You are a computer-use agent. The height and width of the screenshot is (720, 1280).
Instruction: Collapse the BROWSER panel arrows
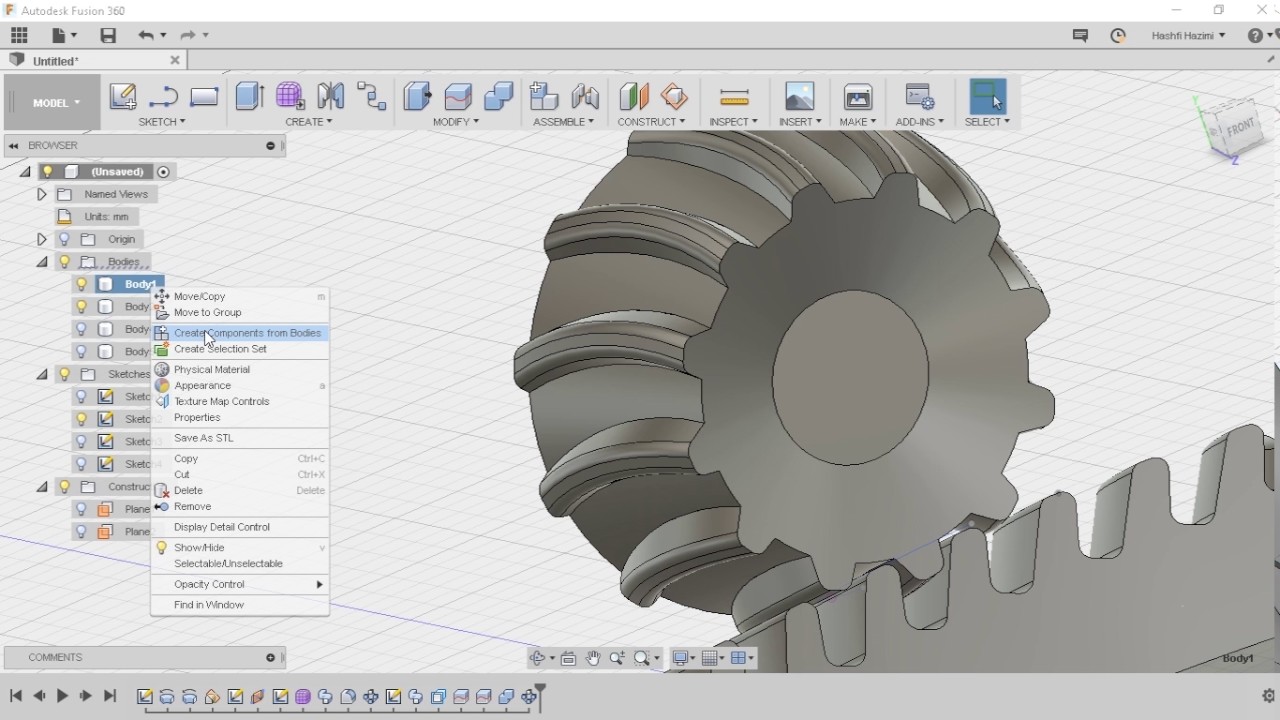click(14, 146)
